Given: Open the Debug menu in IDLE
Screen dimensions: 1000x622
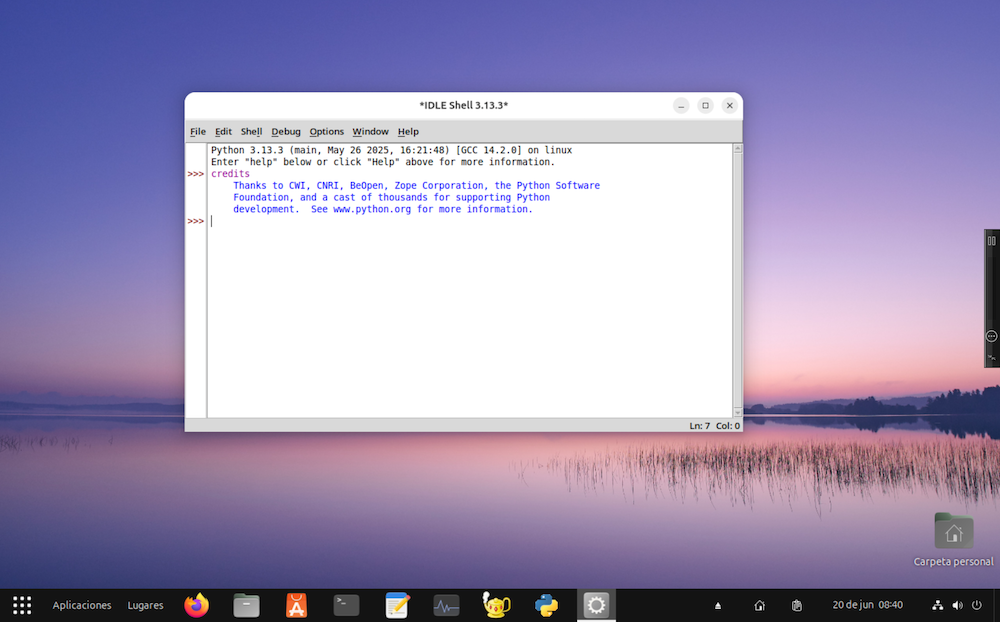Looking at the screenshot, I should tap(286, 132).
